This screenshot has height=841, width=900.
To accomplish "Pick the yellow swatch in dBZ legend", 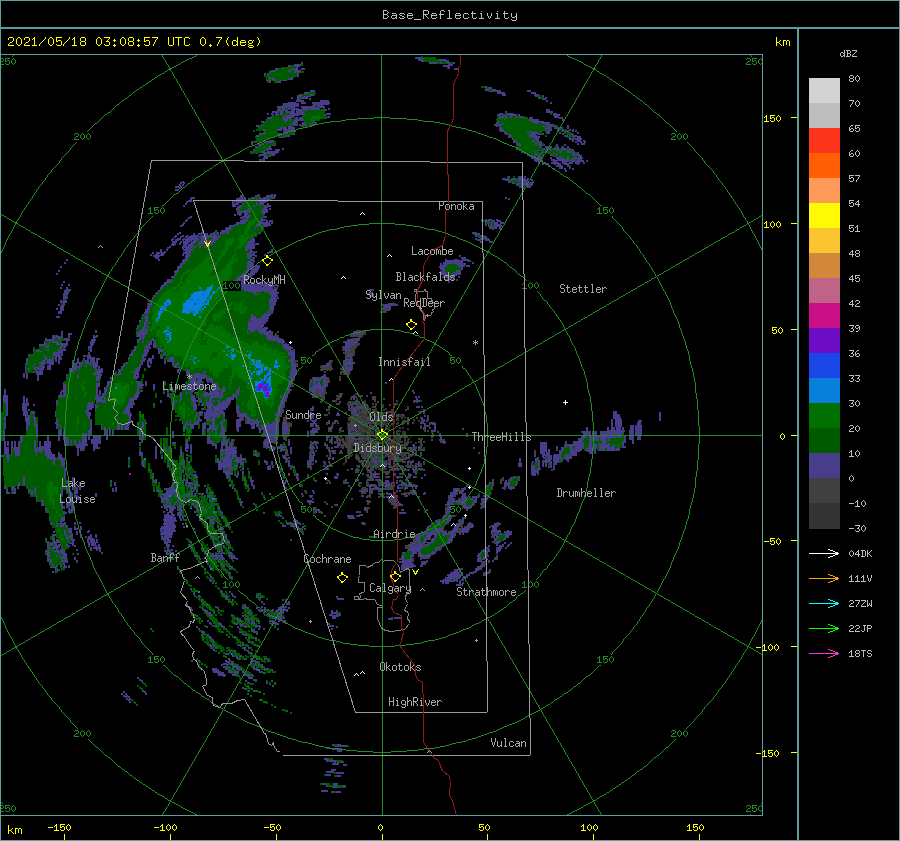I will pyautogui.click(x=824, y=216).
